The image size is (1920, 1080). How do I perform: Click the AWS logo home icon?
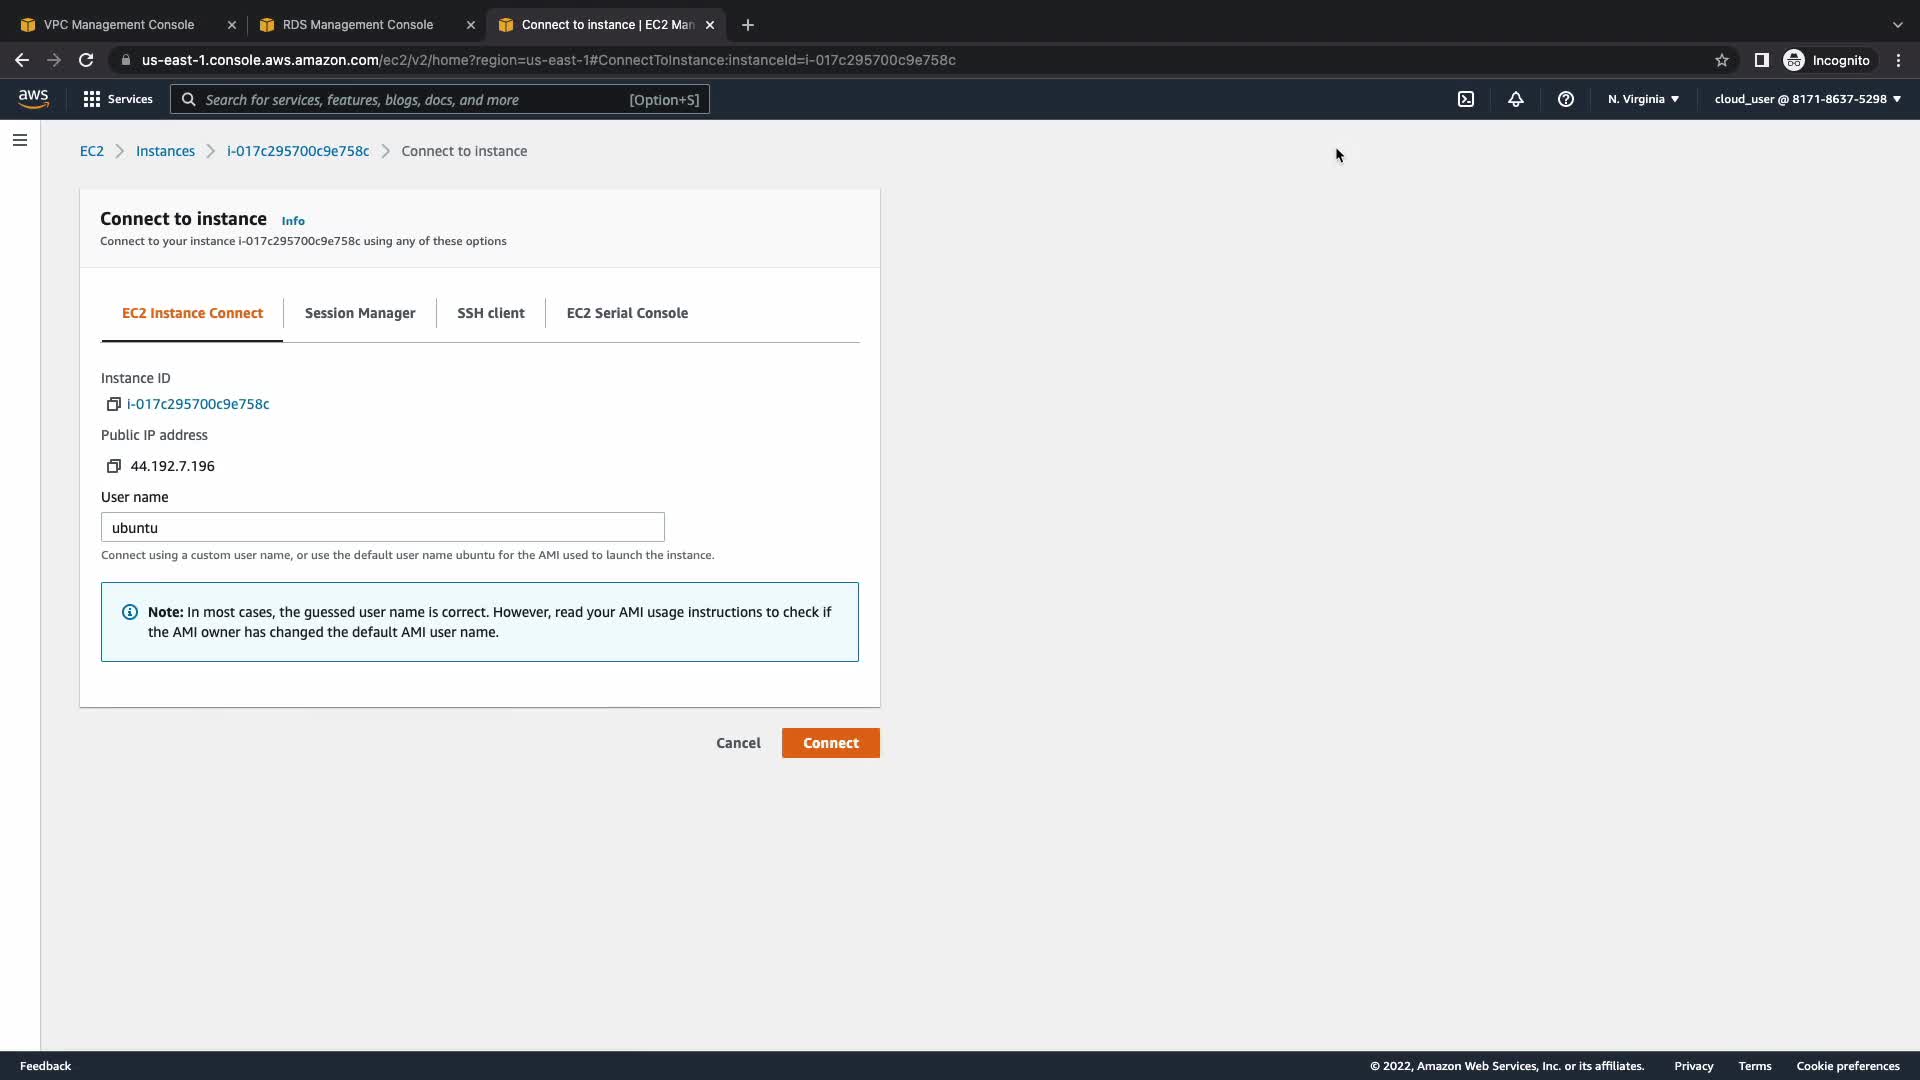(x=33, y=98)
